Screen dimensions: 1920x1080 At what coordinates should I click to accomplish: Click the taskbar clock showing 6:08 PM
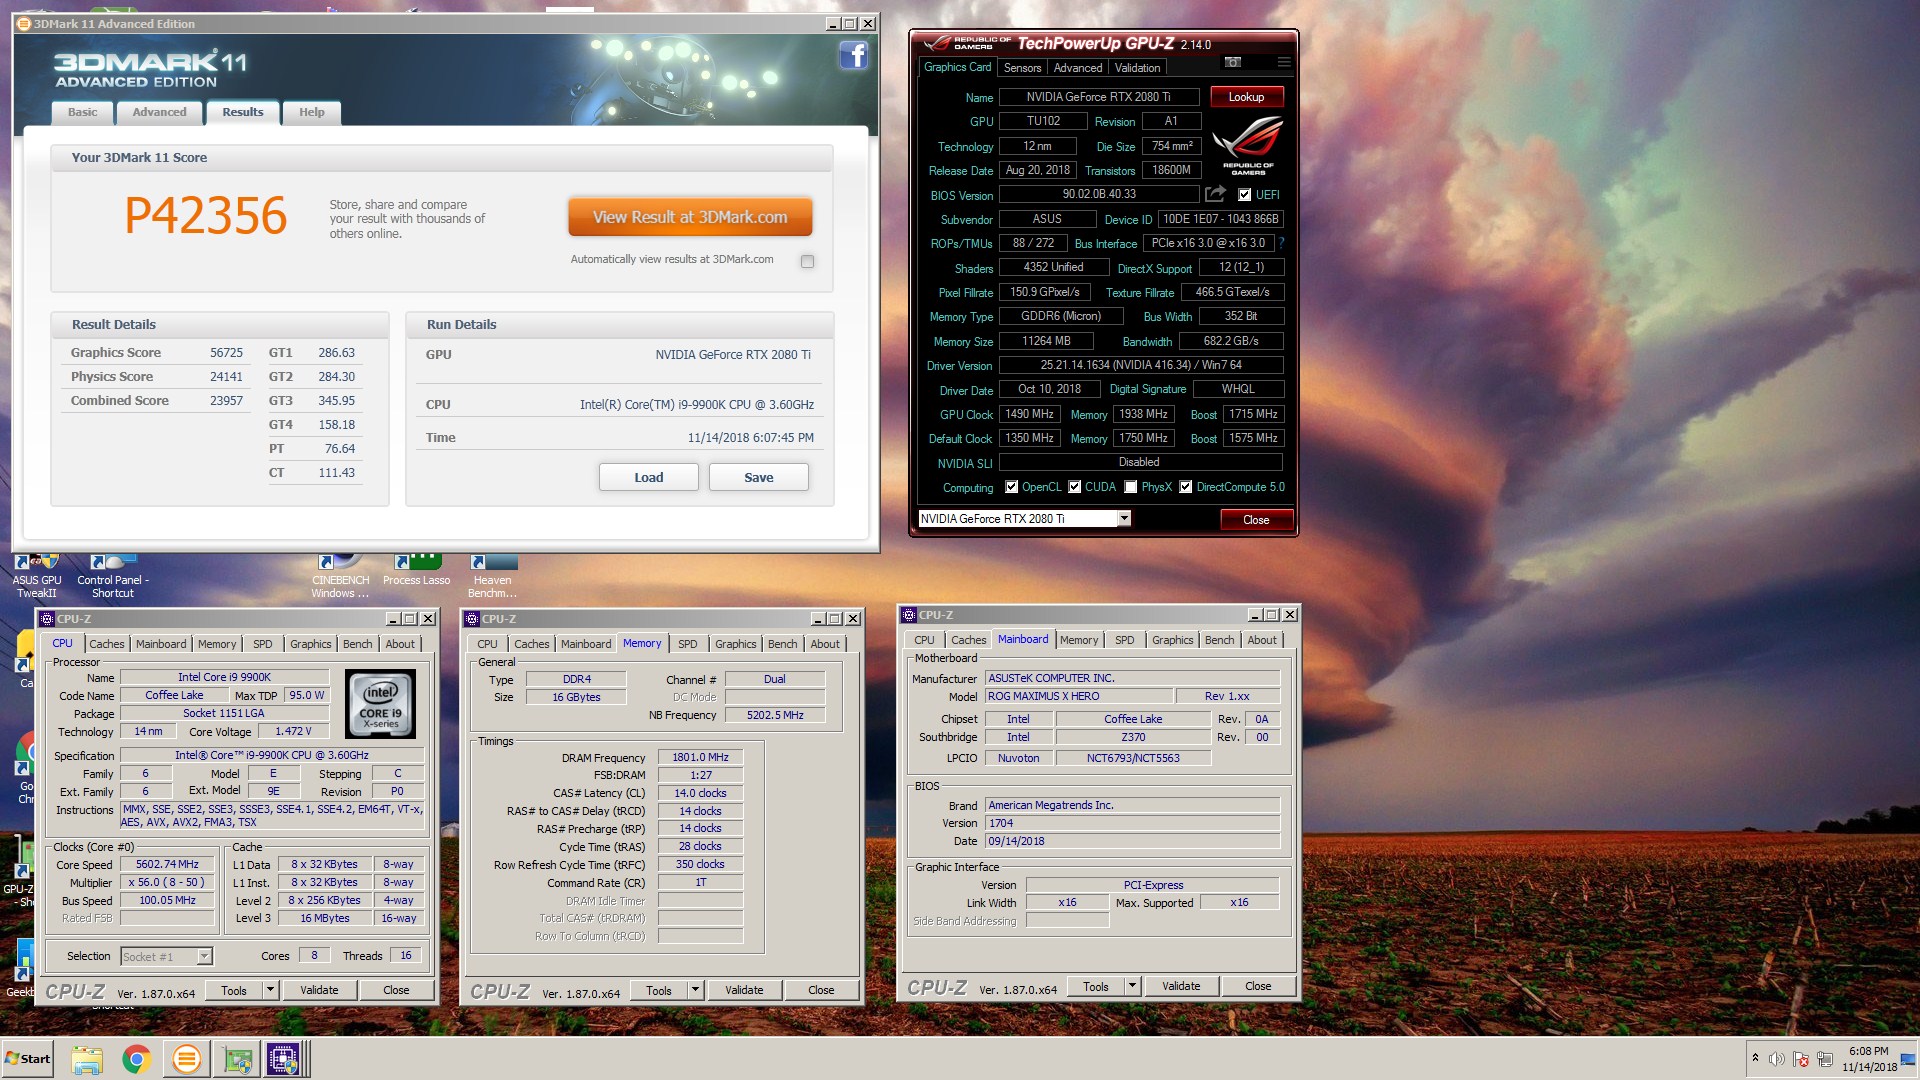pyautogui.click(x=1869, y=1059)
